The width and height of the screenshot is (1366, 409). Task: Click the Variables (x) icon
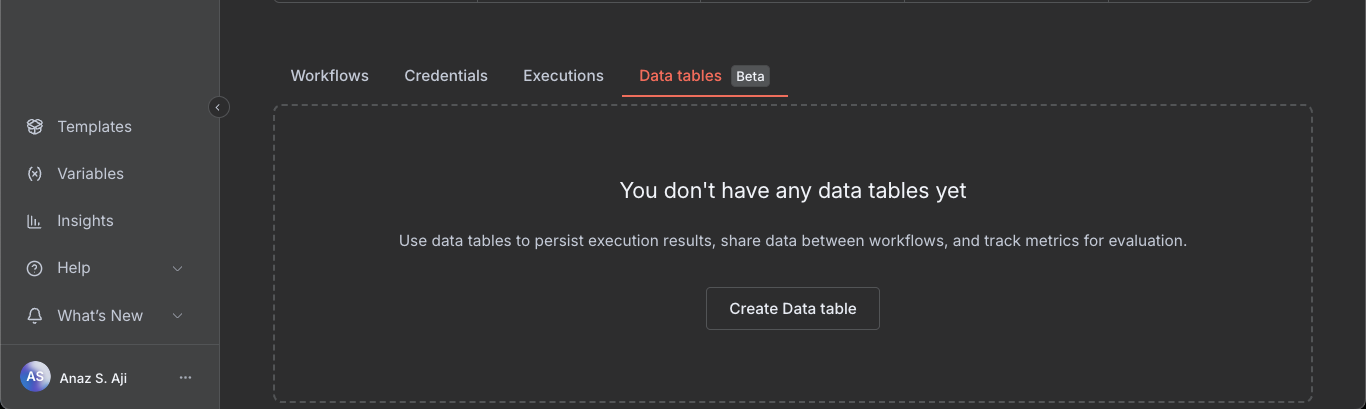point(35,174)
